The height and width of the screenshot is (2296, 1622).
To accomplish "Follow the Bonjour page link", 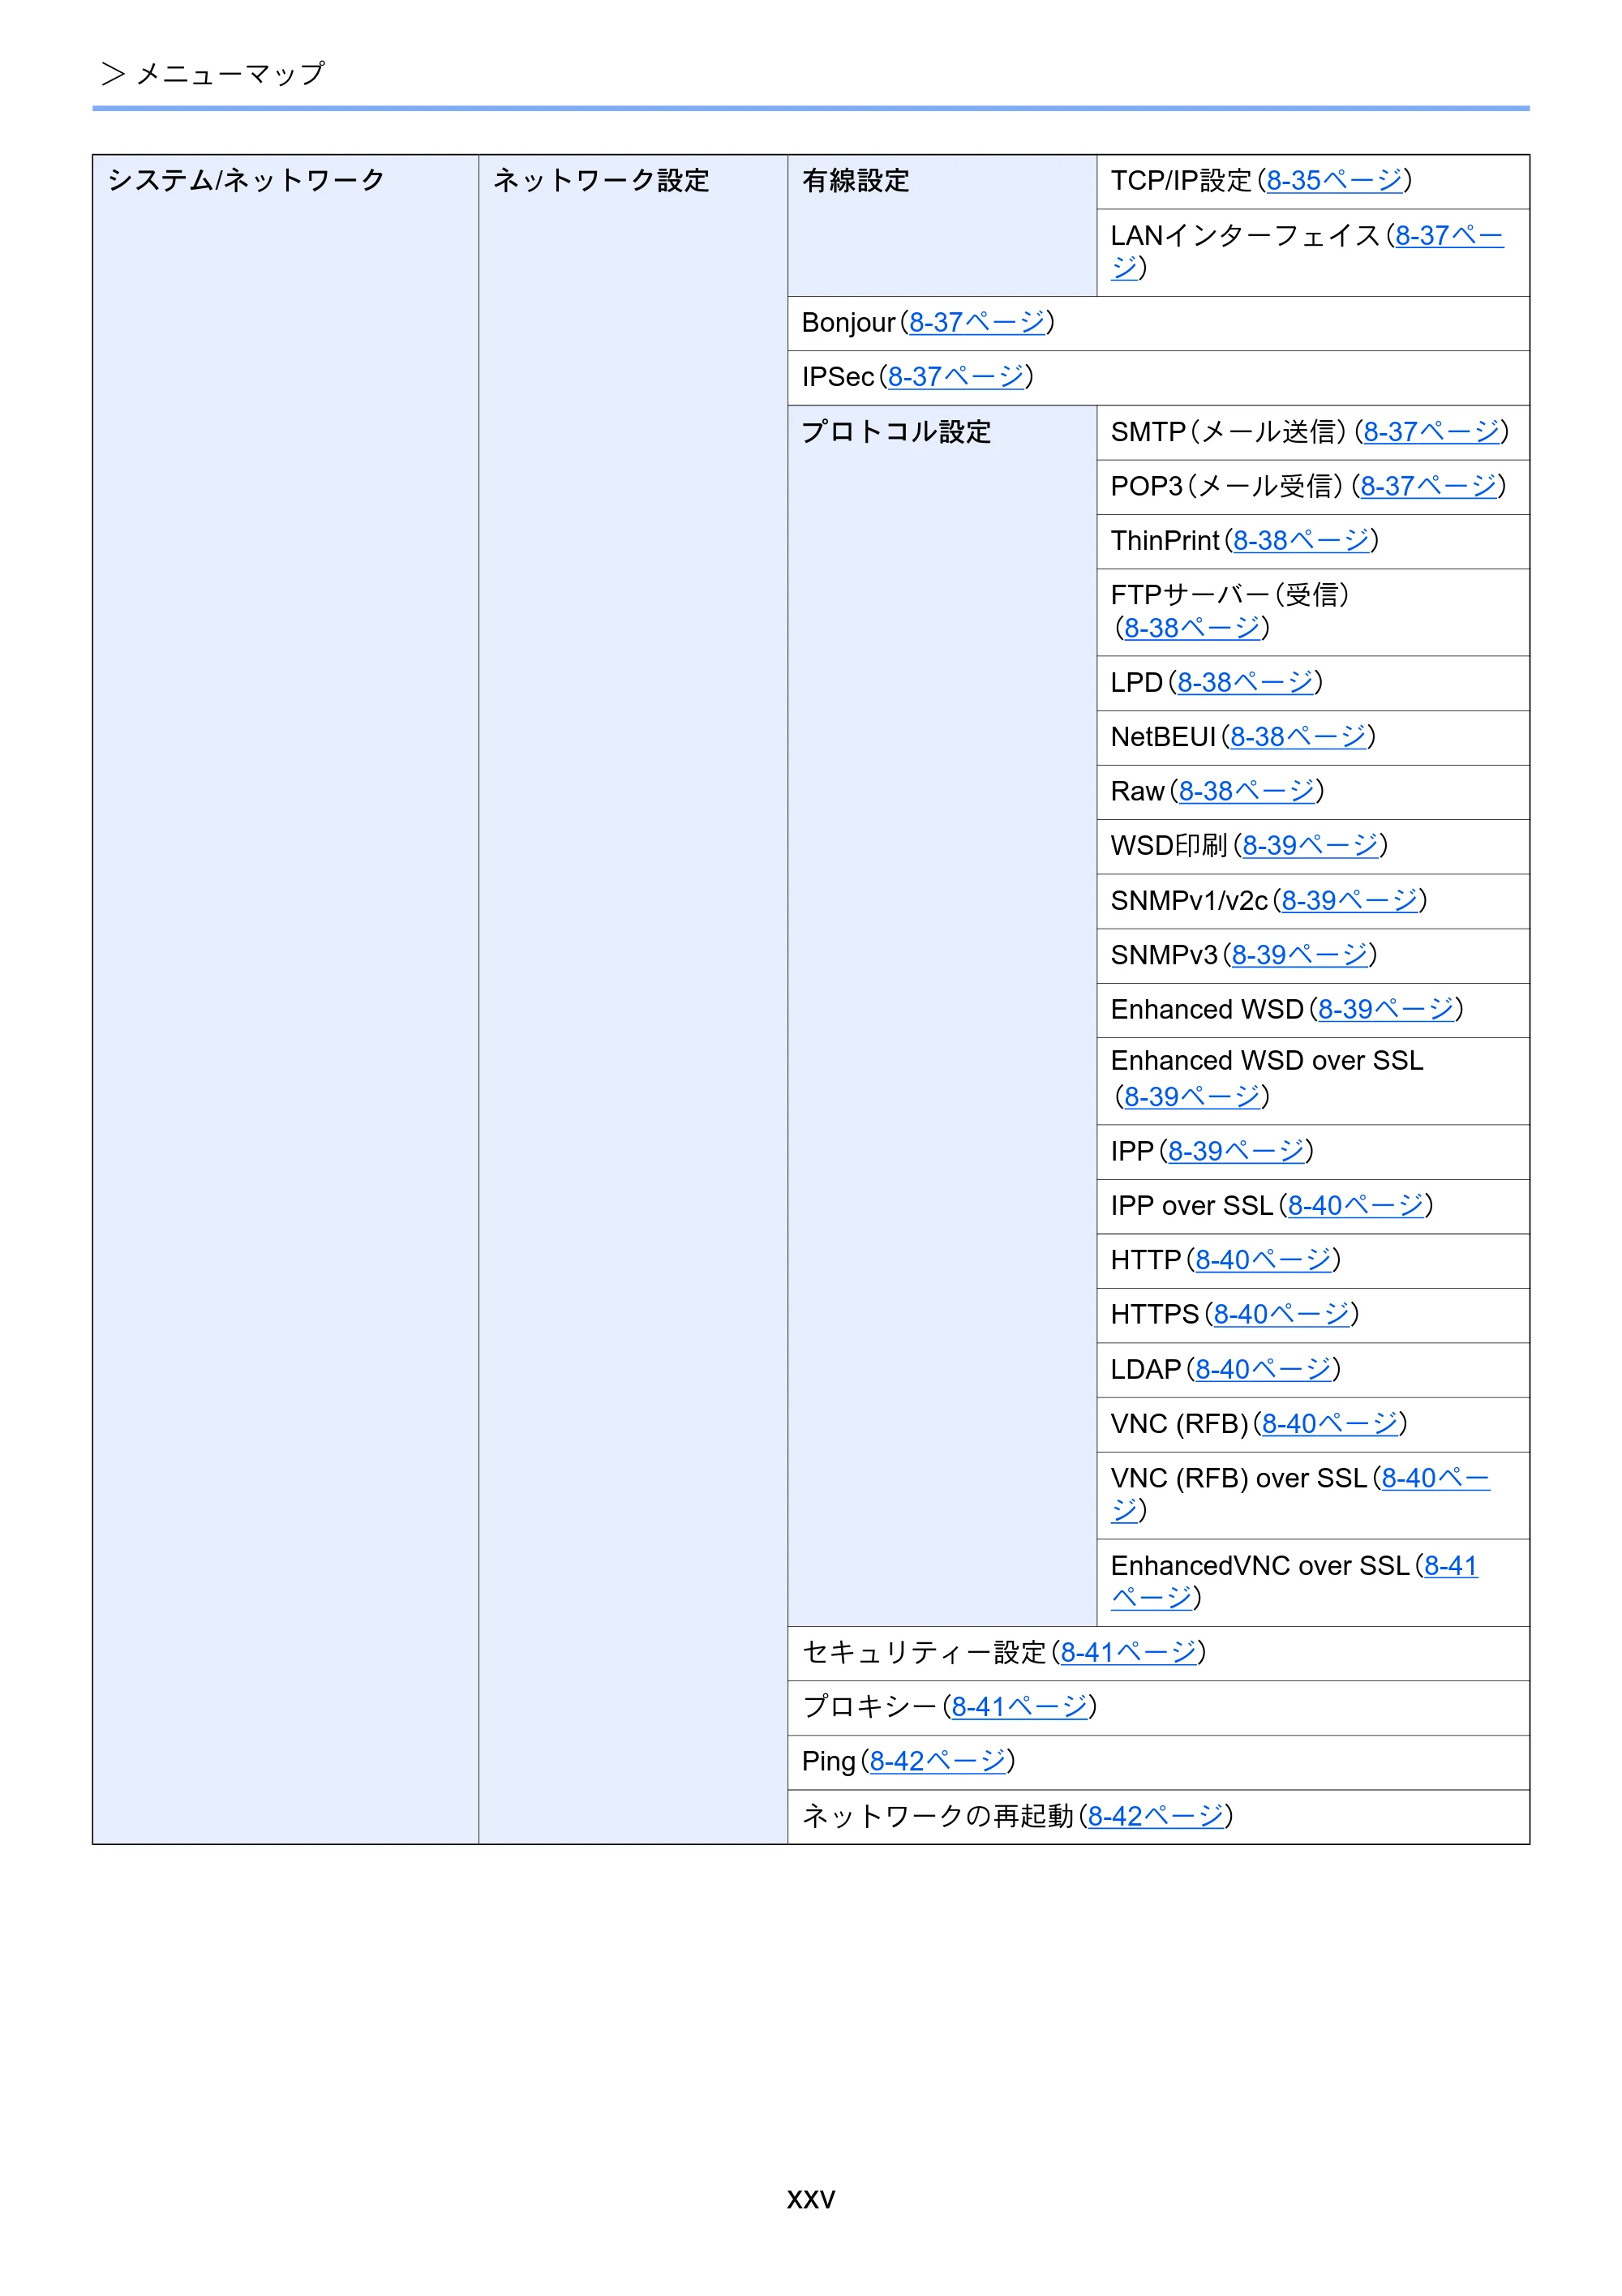I will [x=977, y=323].
